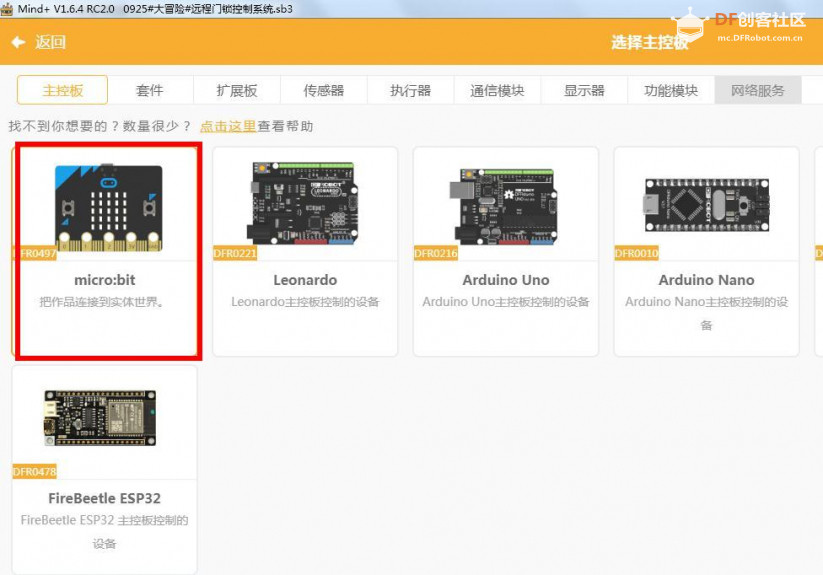
Task: Open the 通信模块 tab
Action: coord(497,90)
